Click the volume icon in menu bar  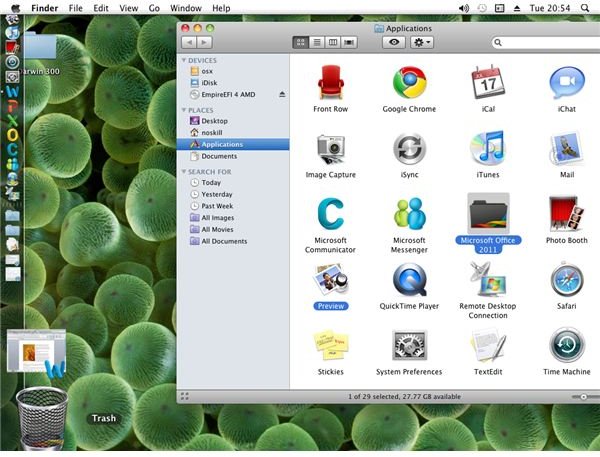[464, 8]
